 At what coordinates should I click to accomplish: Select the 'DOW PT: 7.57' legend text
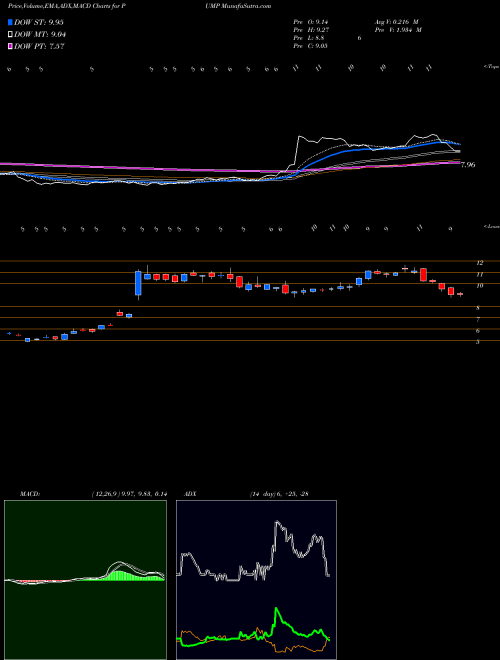click(x=39, y=47)
